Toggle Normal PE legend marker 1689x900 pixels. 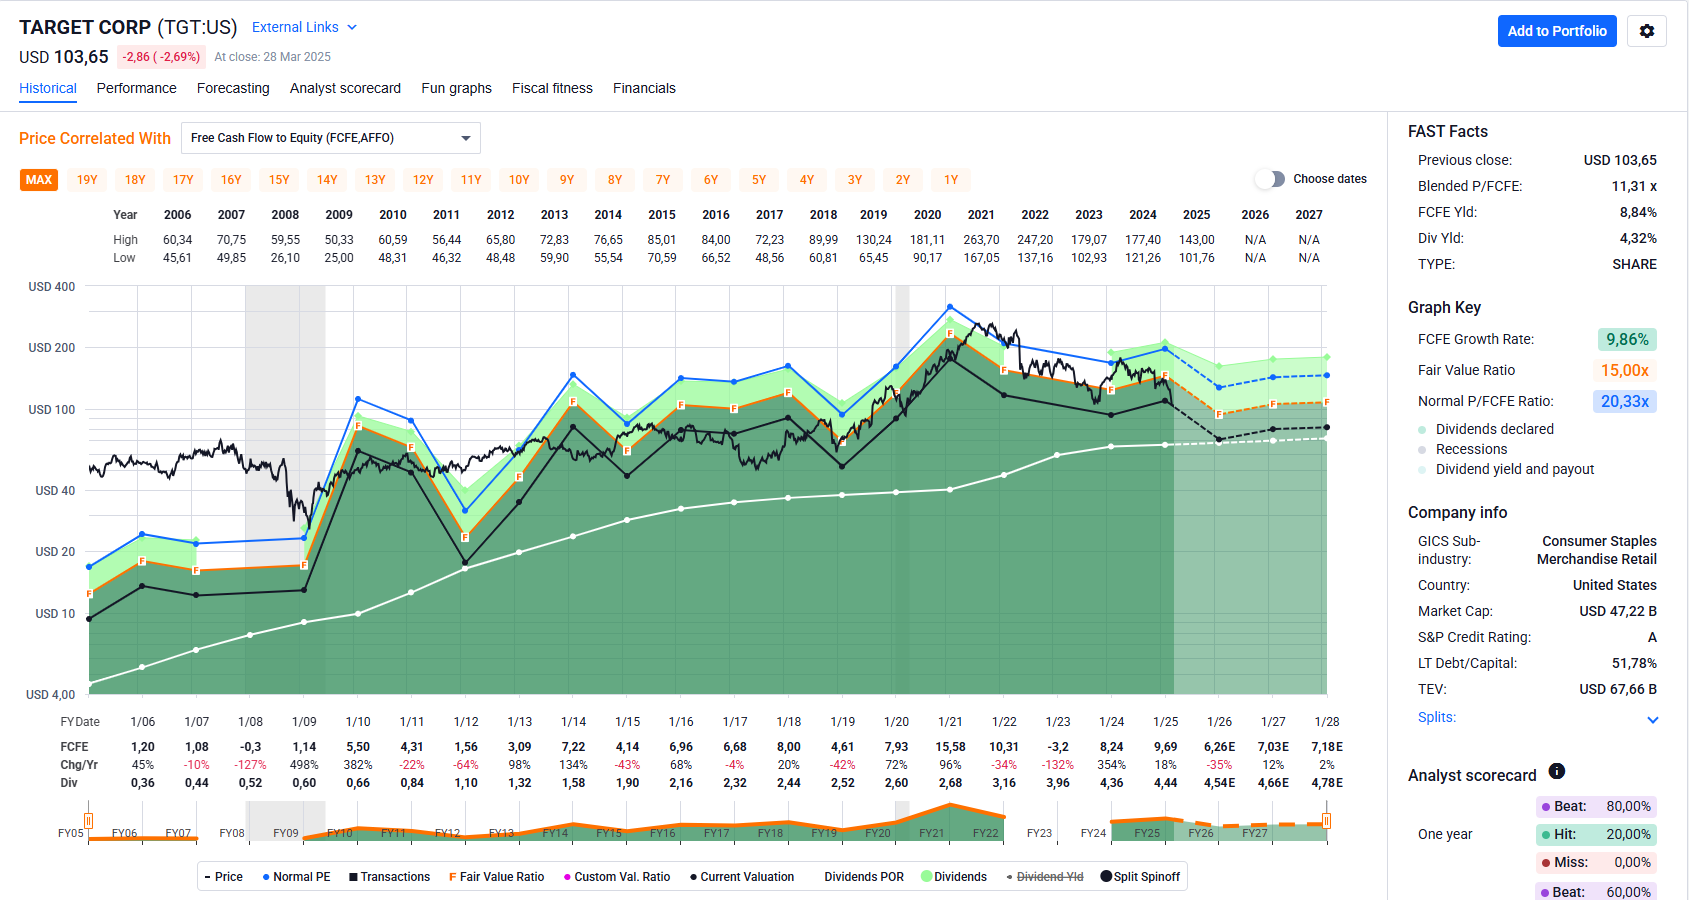click(266, 877)
